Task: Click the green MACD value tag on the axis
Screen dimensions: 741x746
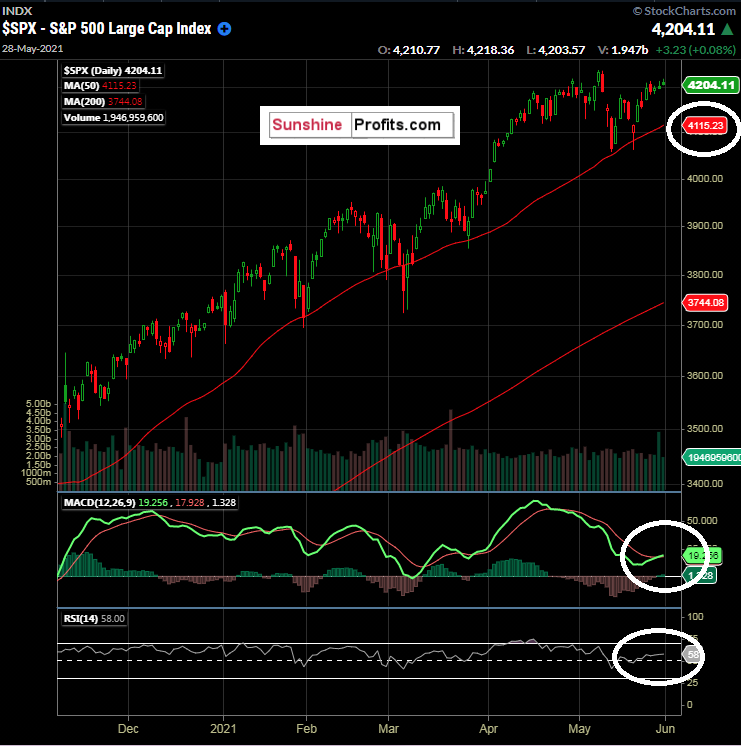Action: (x=702, y=555)
